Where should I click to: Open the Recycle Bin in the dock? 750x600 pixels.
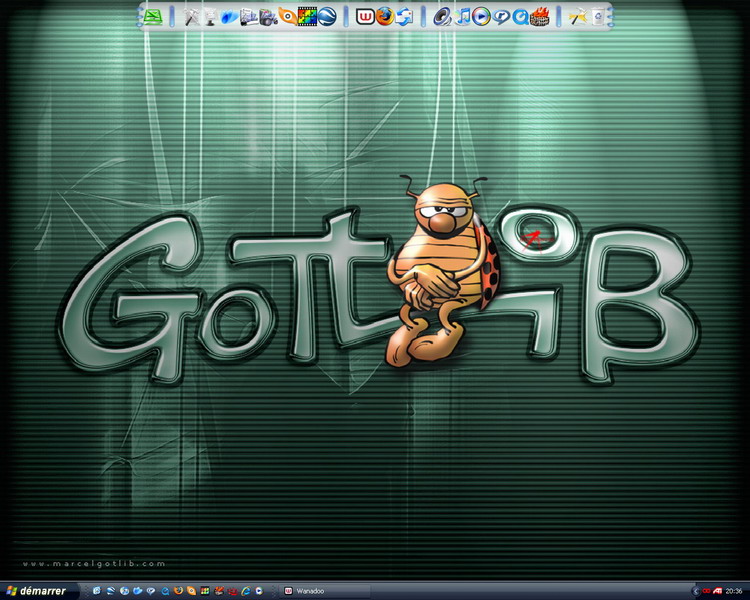597,16
